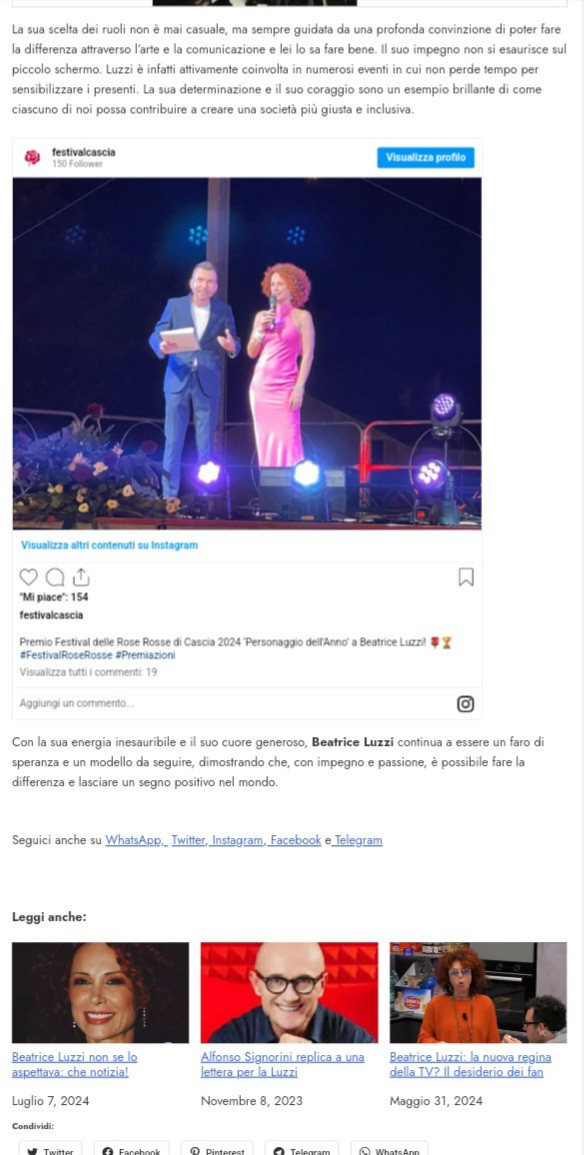Click the Visualizza profilo button

[426, 158]
